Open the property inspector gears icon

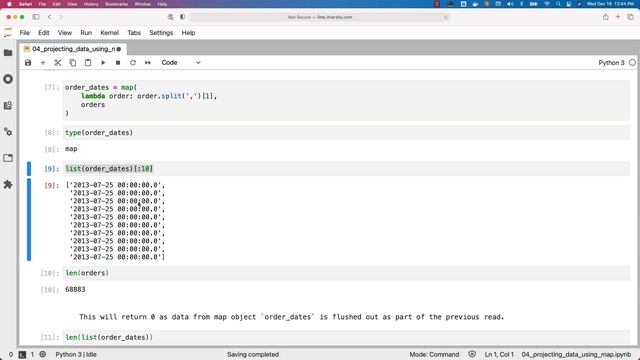[x=8, y=131]
